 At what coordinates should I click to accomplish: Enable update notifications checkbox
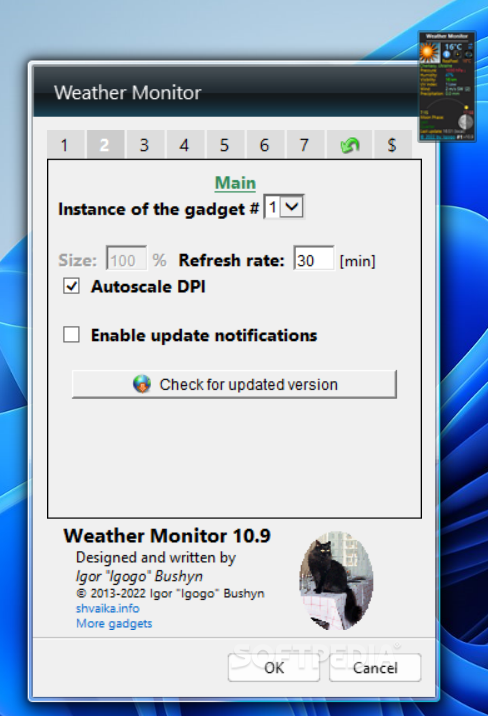71,334
